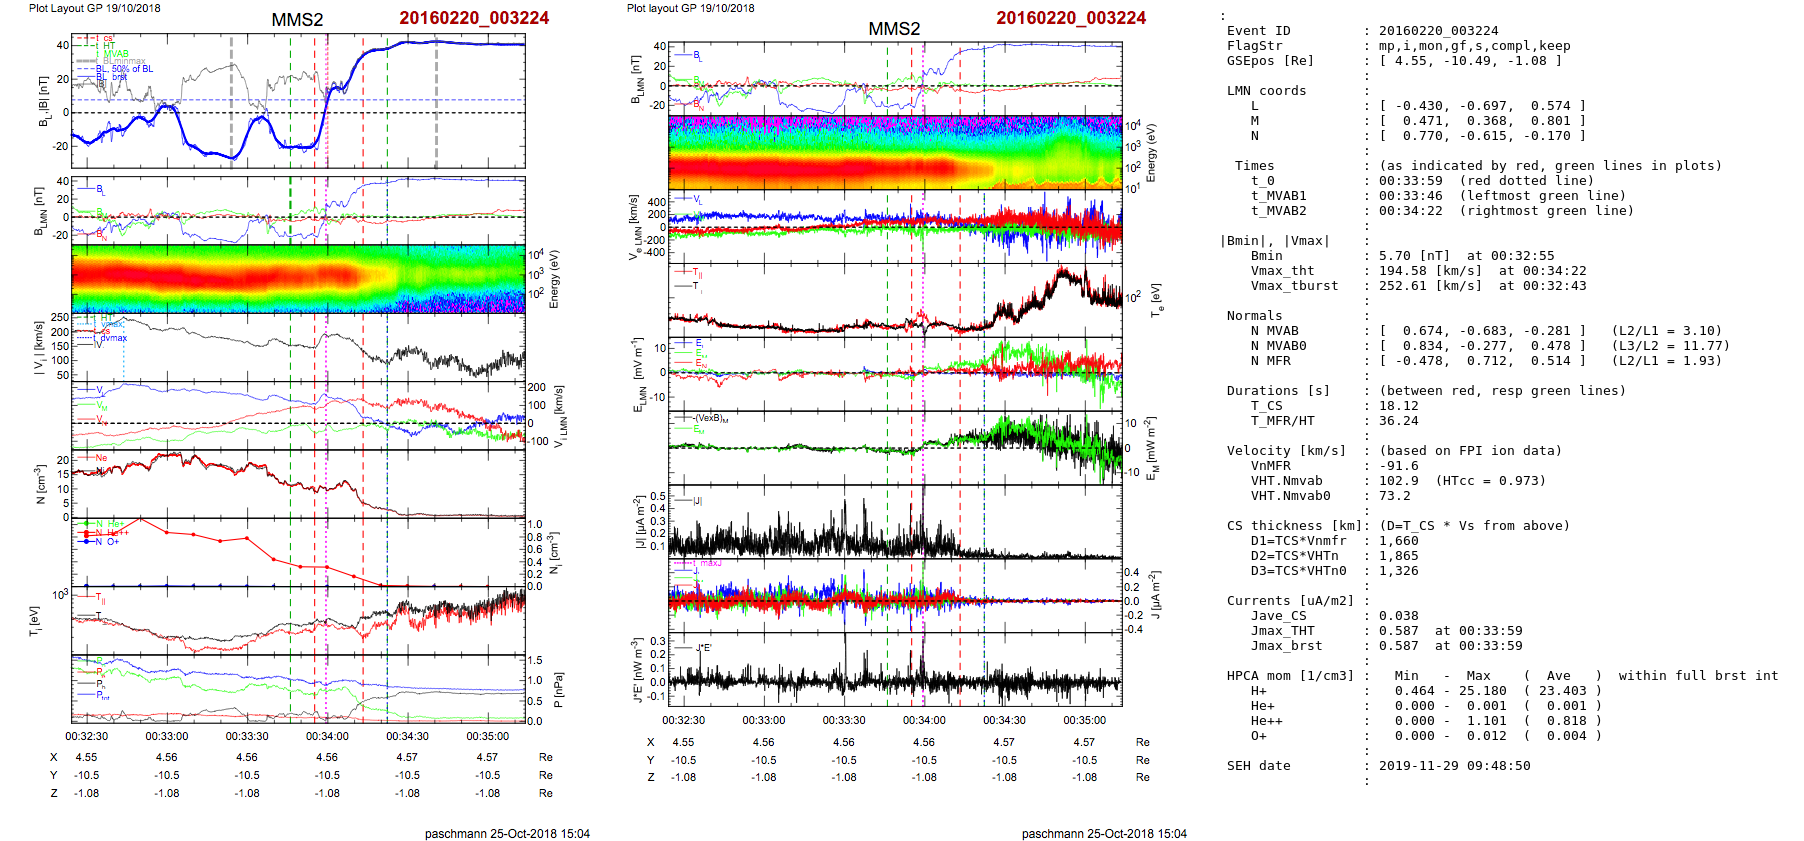Screen dimensions: 1804x841
Task: Click "t MVAB" legend entry in left top panel
Action: pos(114,54)
